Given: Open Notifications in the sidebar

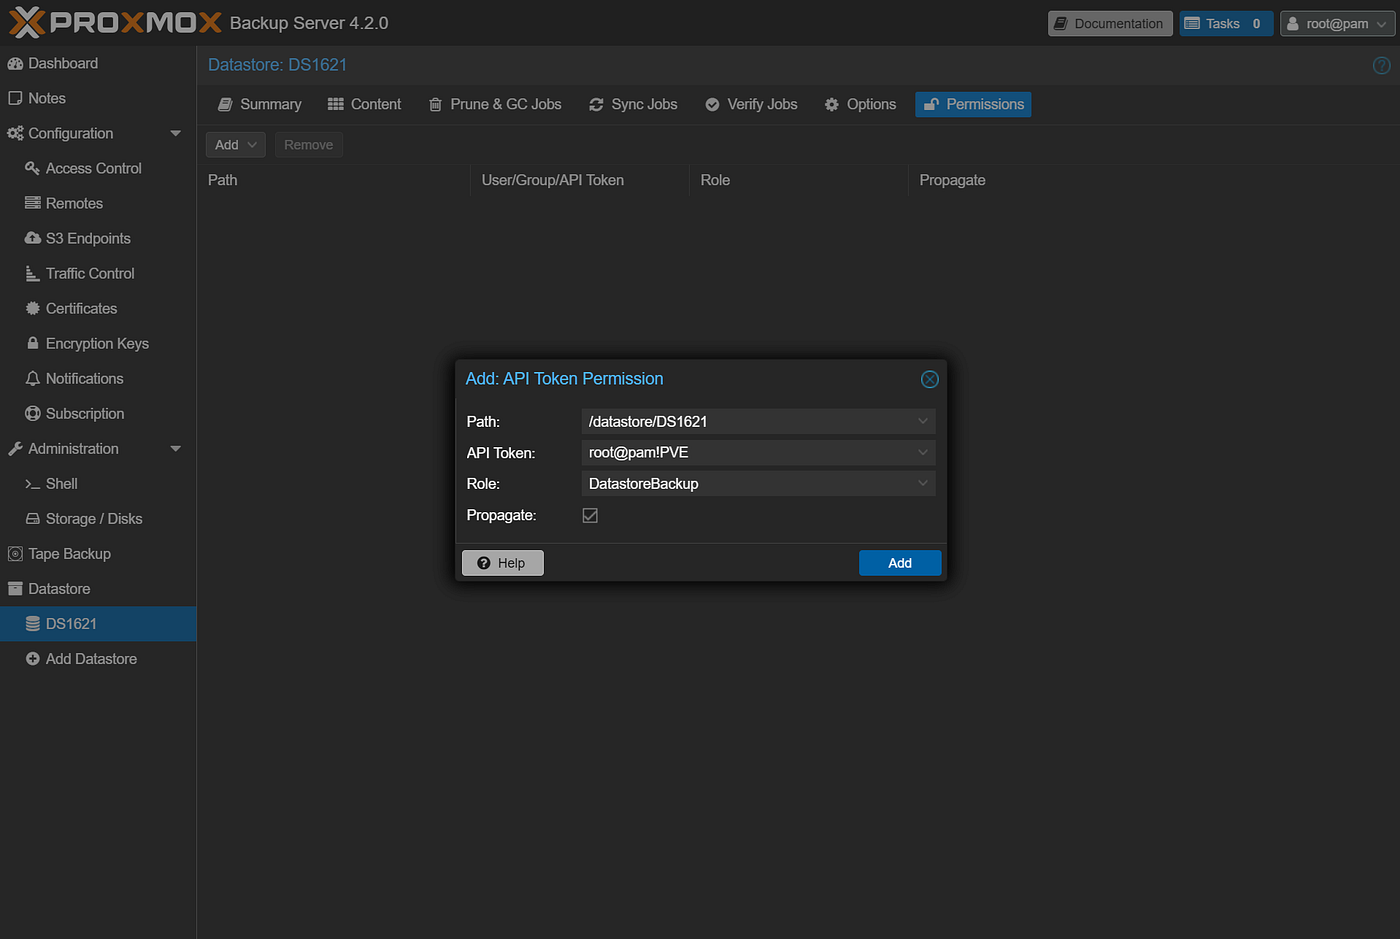Looking at the screenshot, I should 98,378.
